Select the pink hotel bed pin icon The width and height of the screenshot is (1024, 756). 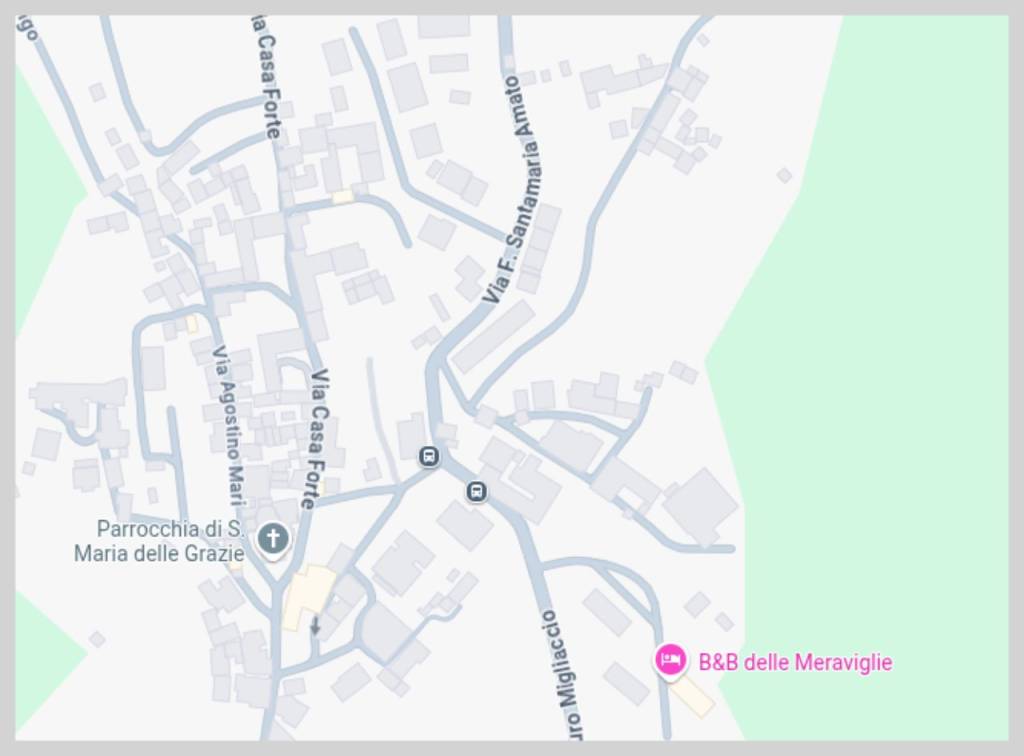(670, 661)
